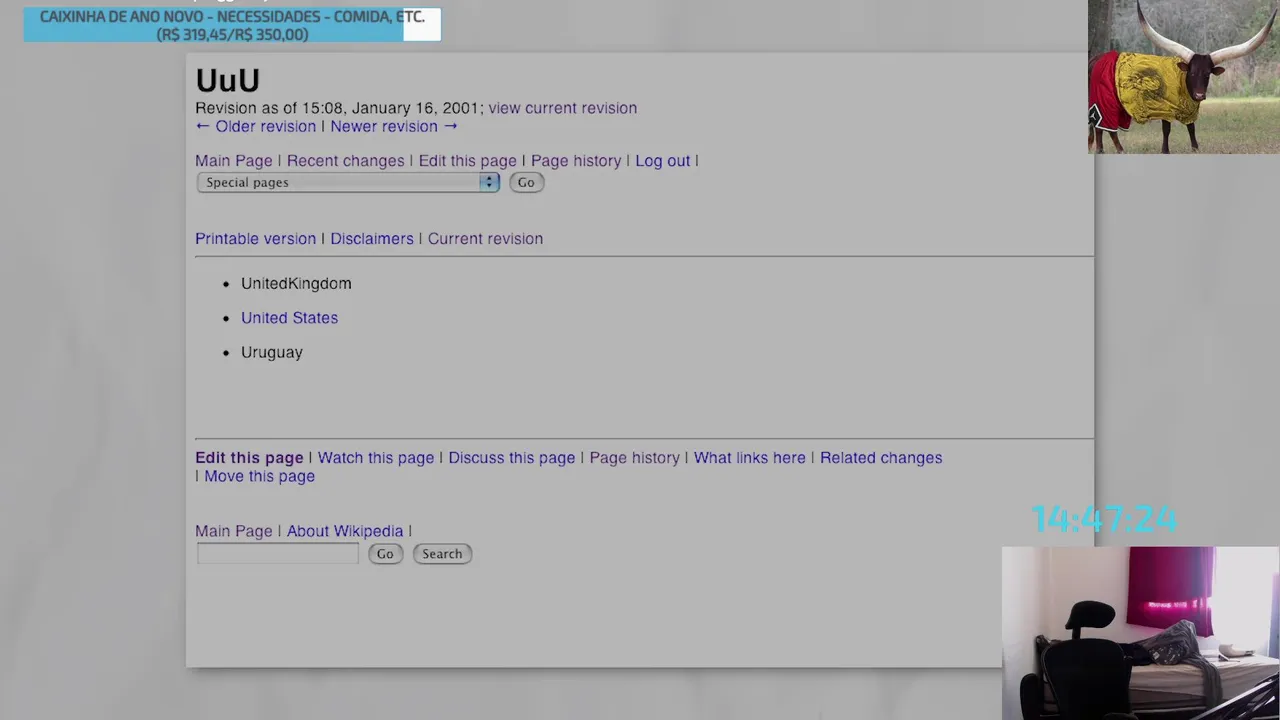Focus the footer search input field
This screenshot has height=720, width=1280.
point(277,553)
